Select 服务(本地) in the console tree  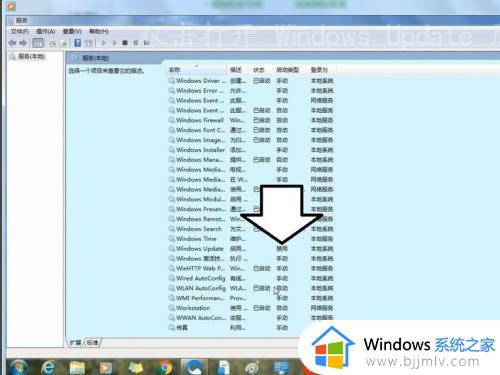click(x=31, y=56)
